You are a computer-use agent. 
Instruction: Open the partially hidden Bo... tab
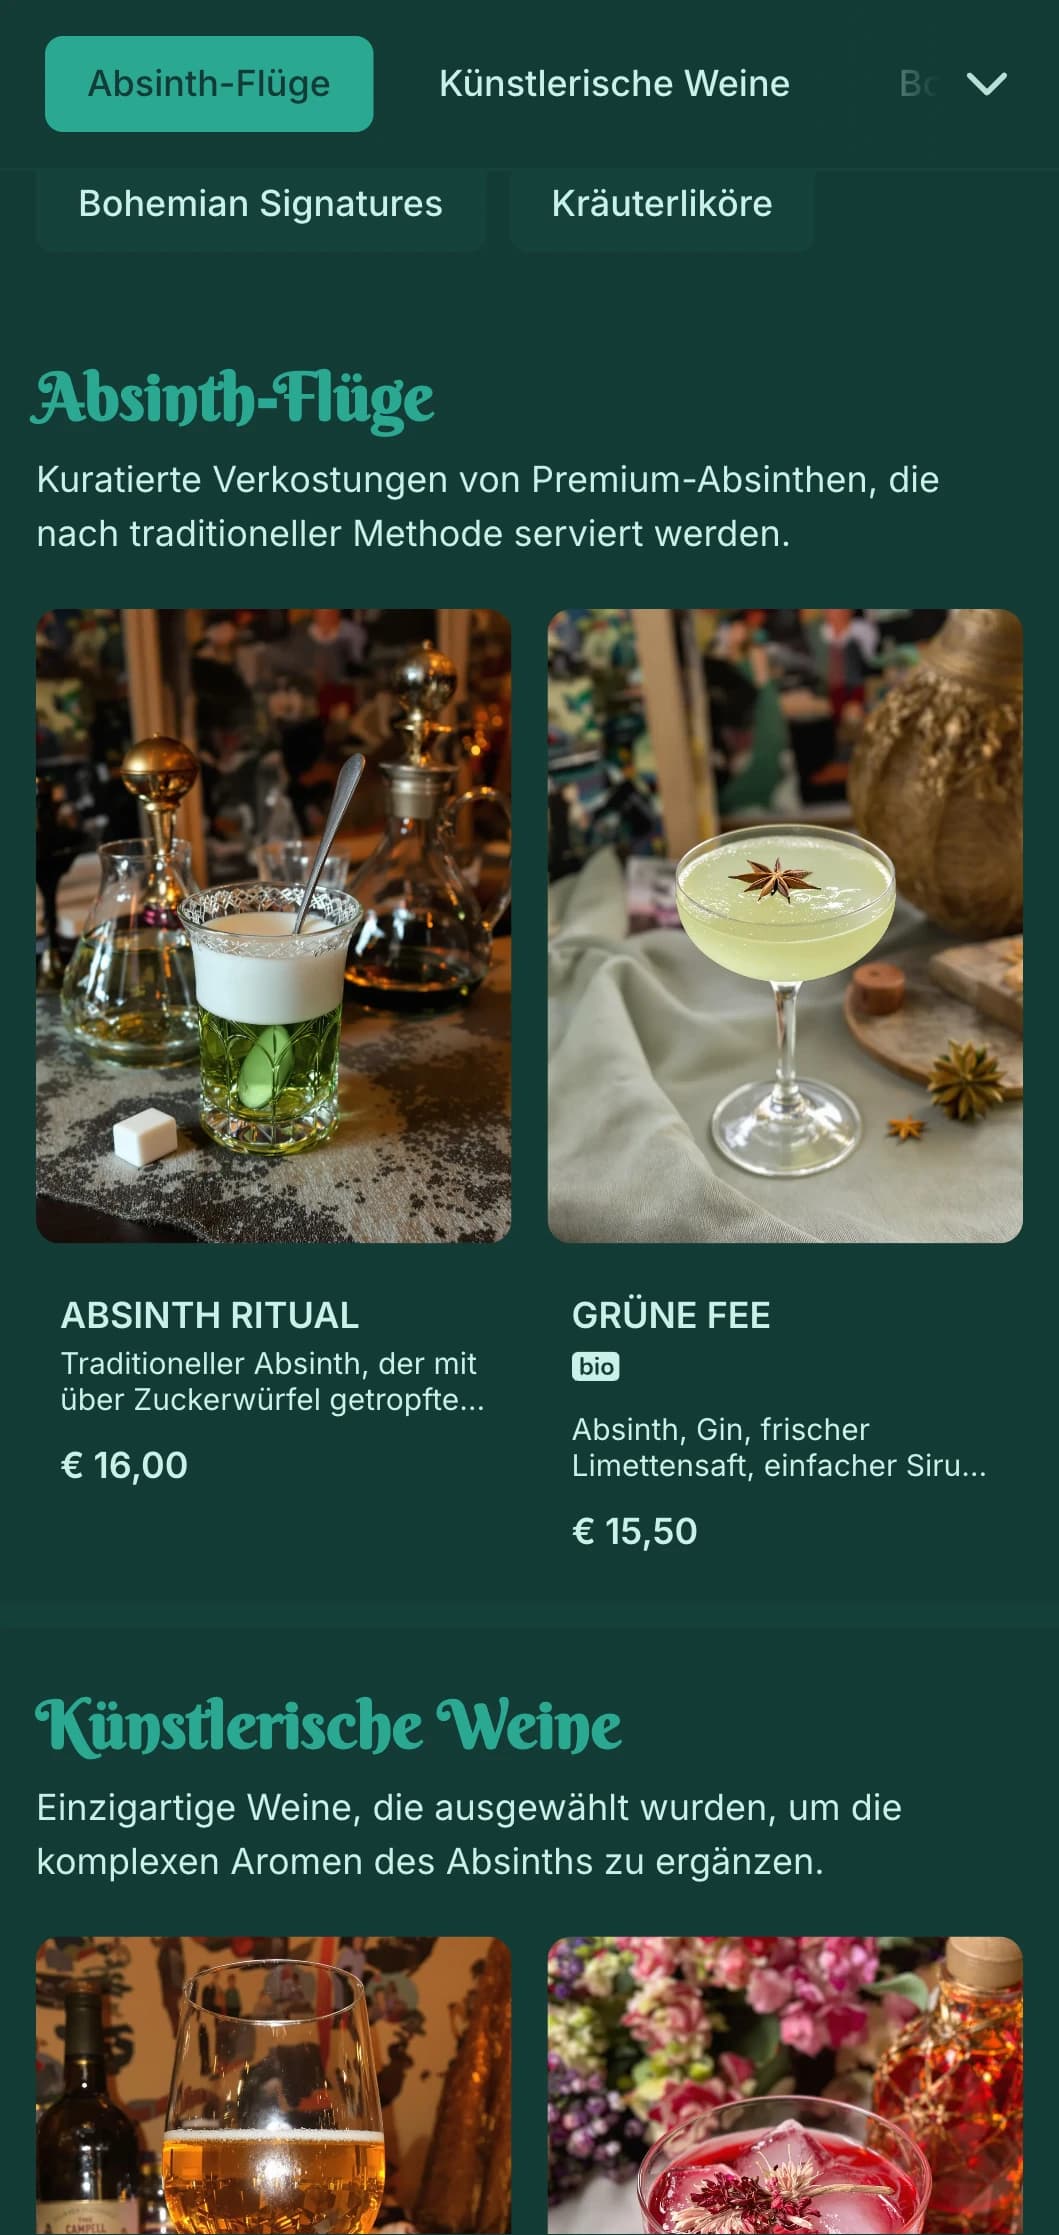tap(917, 84)
